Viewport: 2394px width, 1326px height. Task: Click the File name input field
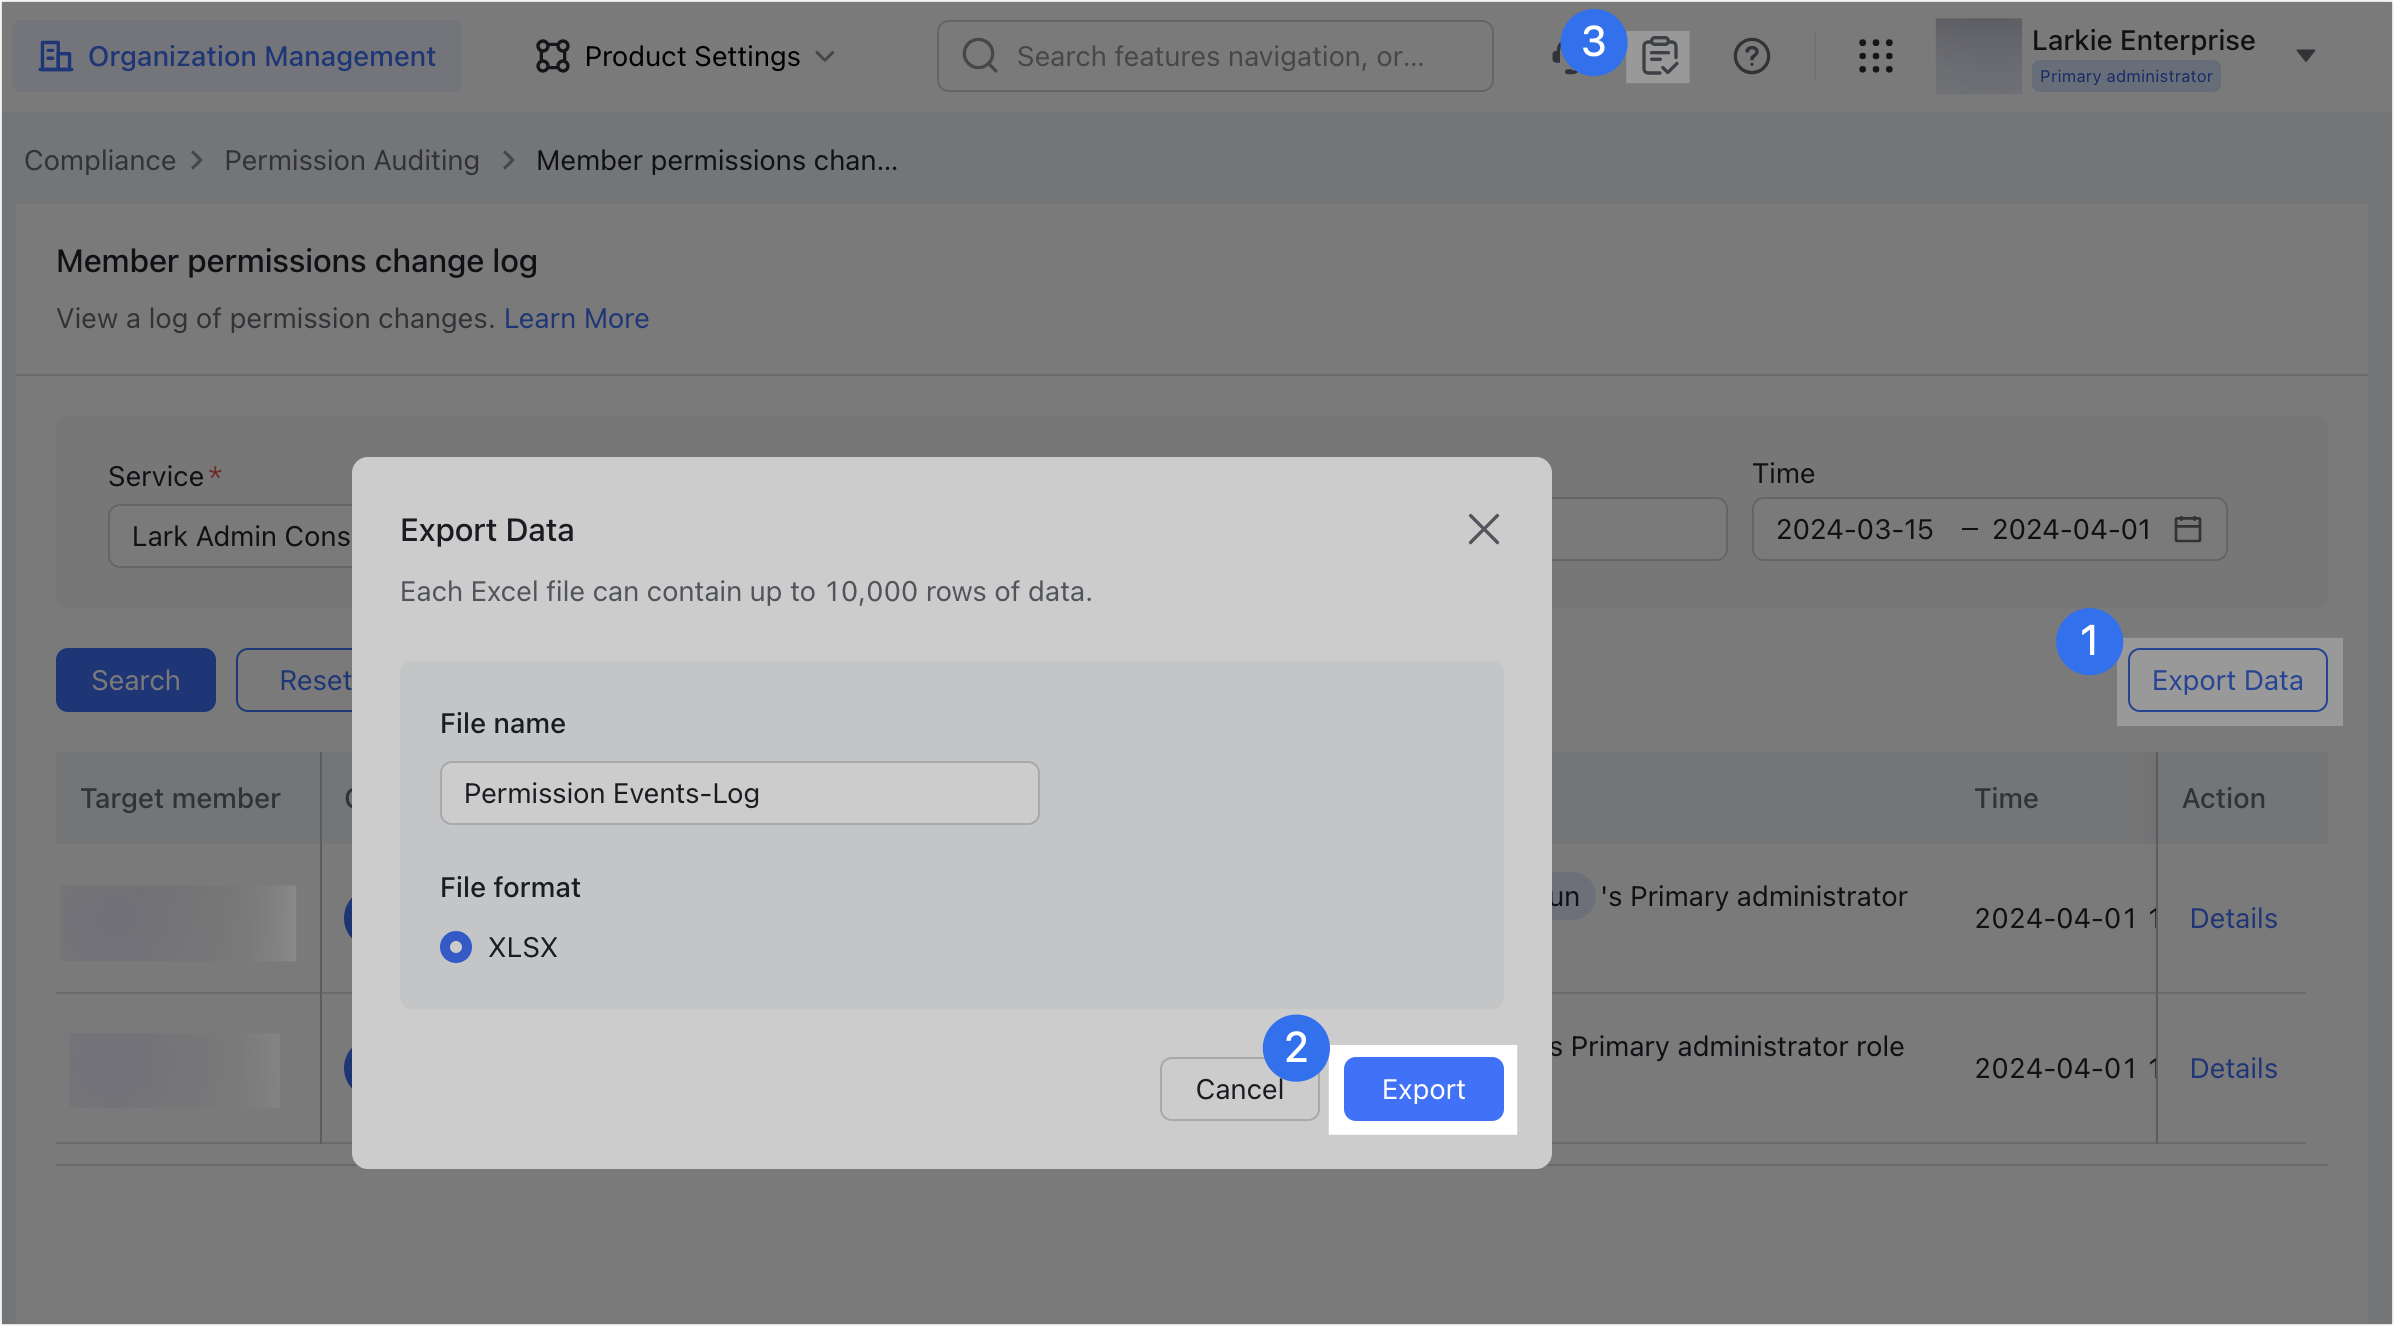click(x=739, y=793)
